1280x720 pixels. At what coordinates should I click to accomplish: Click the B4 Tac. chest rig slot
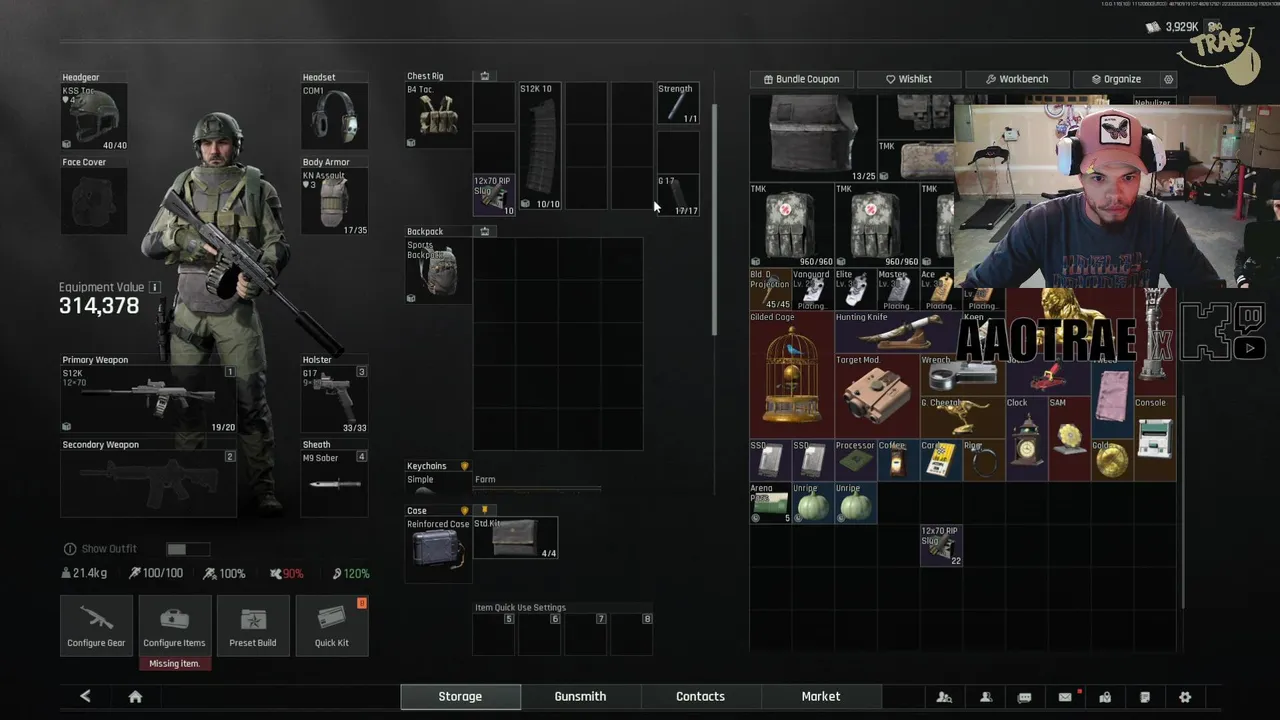pos(438,116)
